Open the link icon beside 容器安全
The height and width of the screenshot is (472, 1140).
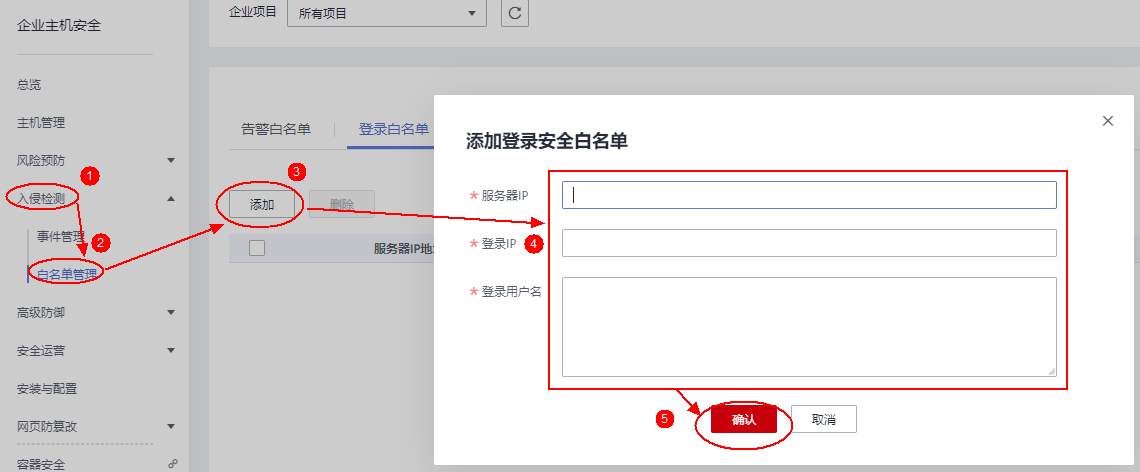(172, 463)
